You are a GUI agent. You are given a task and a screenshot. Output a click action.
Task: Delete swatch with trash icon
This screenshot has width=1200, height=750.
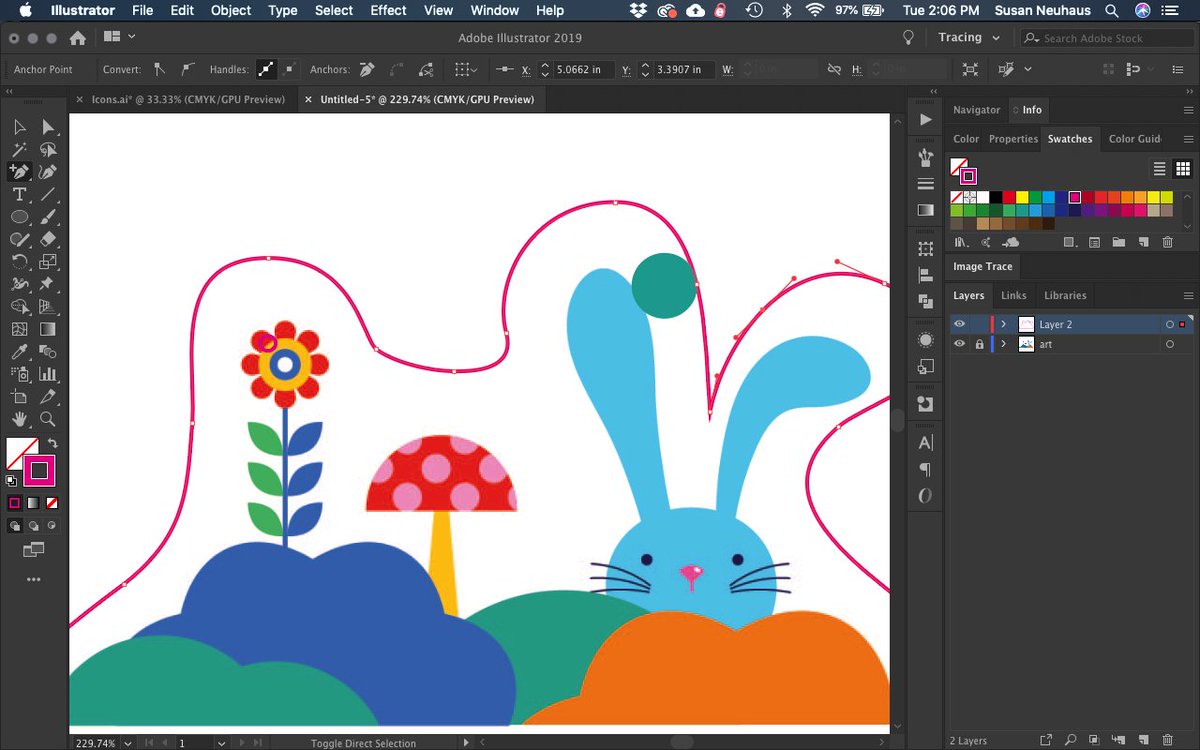(x=1167, y=242)
